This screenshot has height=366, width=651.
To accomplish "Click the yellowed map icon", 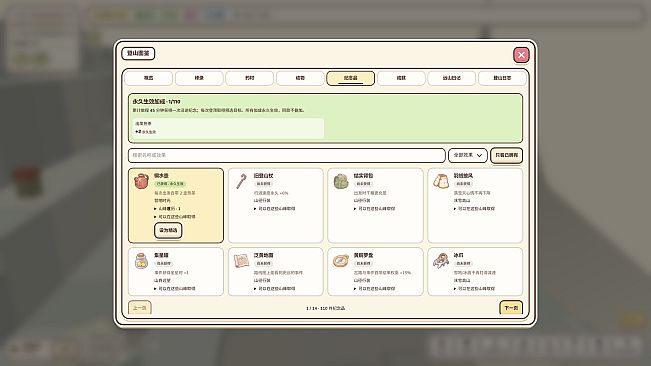I will [x=241, y=261].
